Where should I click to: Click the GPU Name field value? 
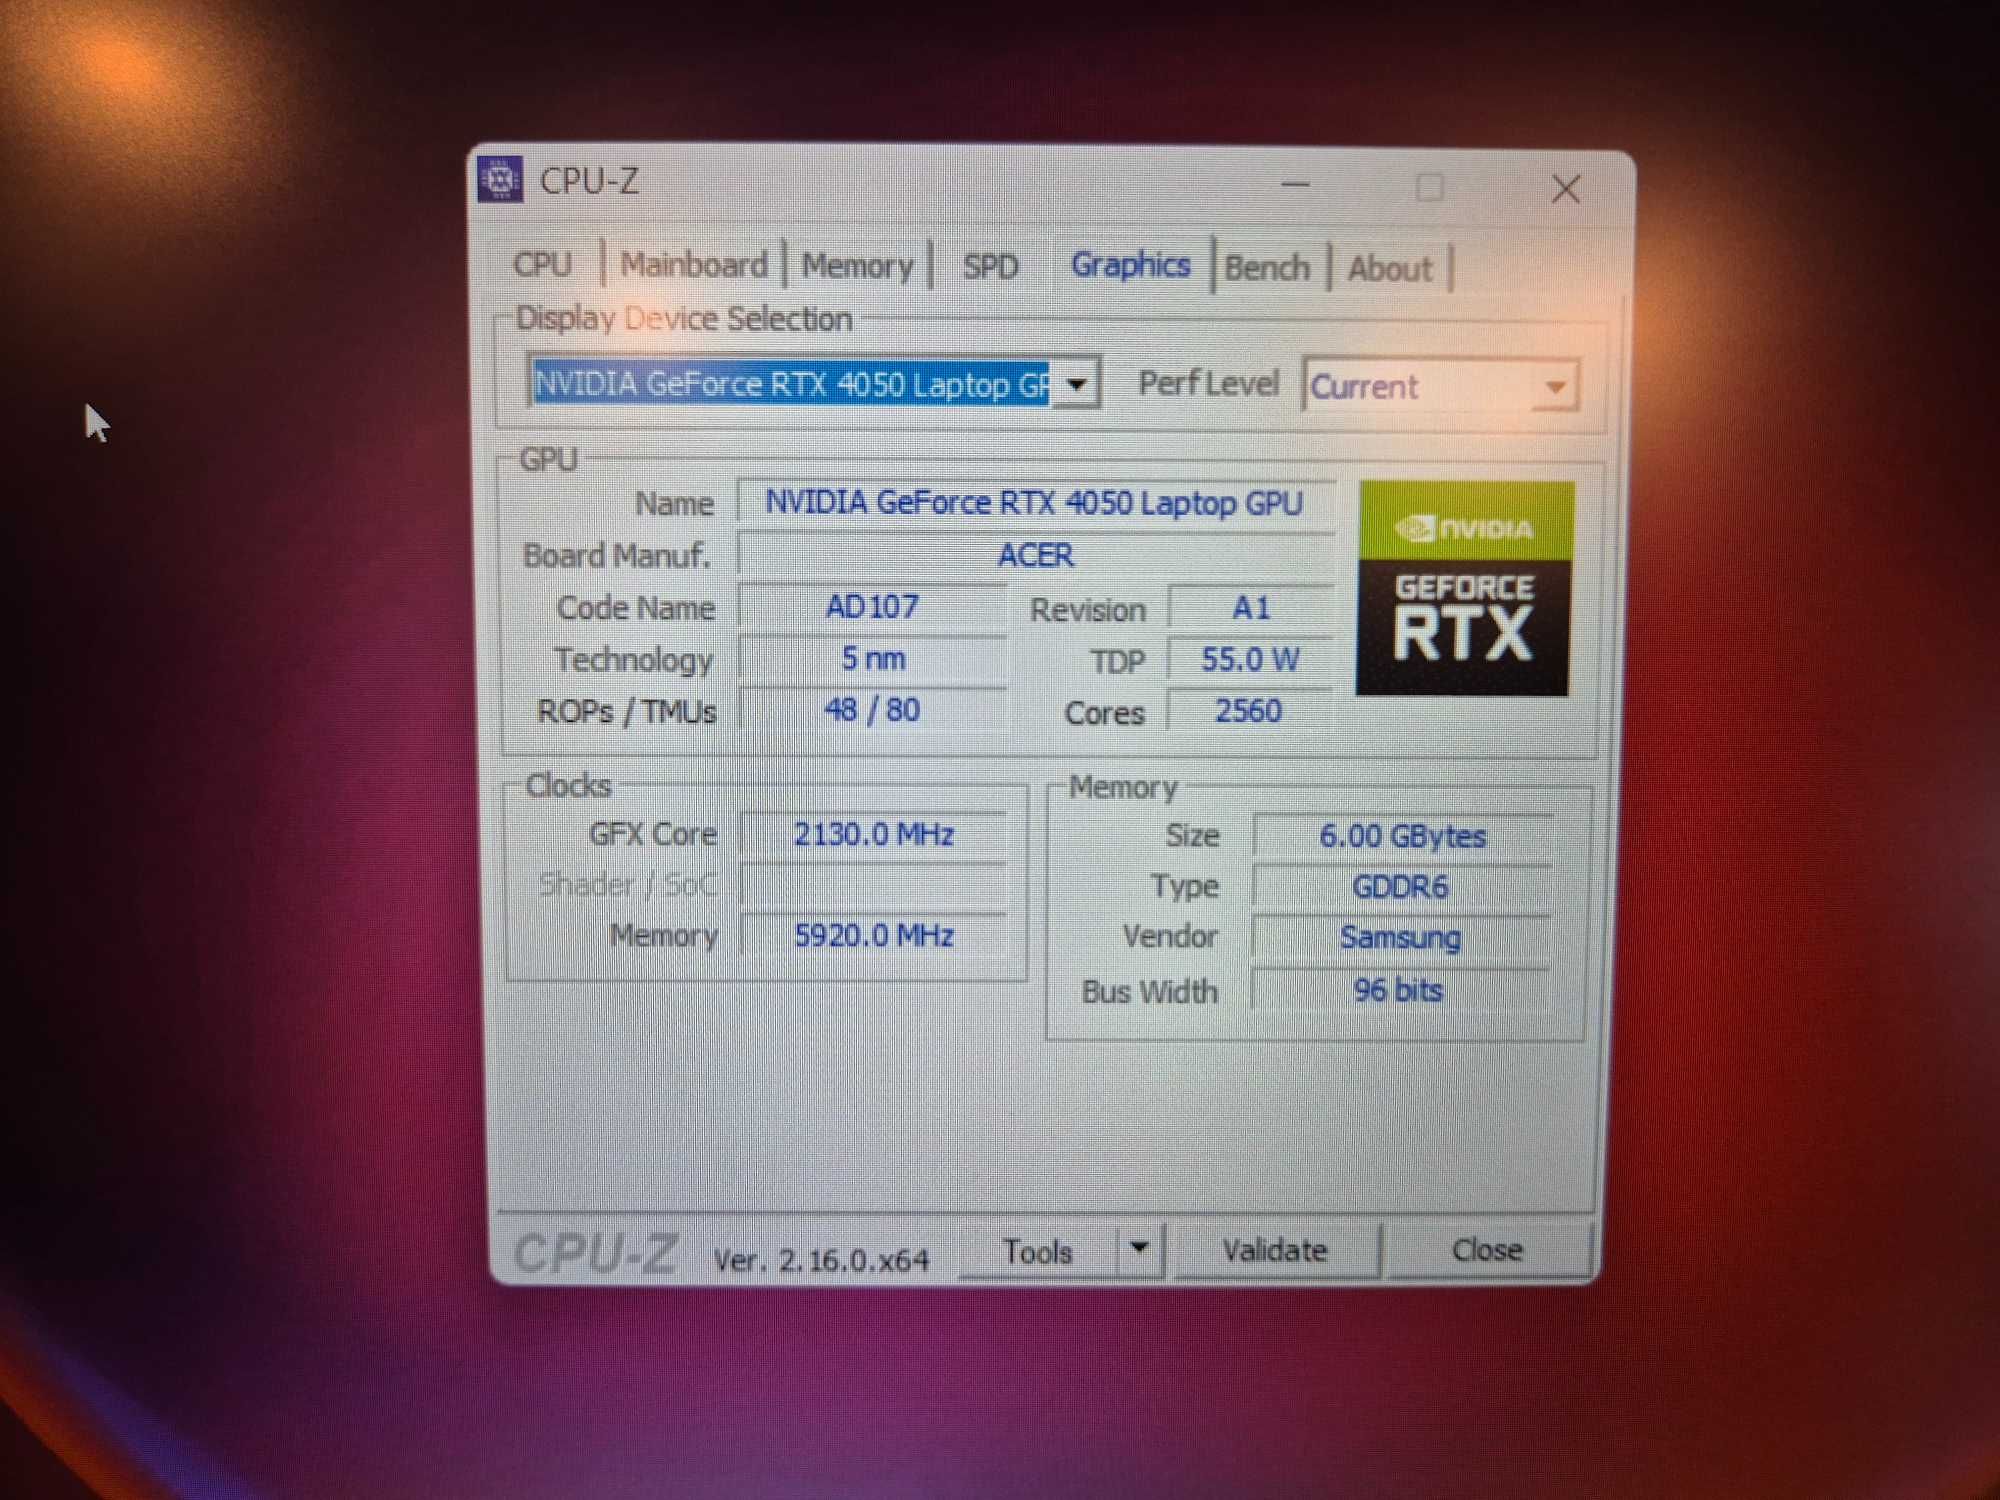1035,502
